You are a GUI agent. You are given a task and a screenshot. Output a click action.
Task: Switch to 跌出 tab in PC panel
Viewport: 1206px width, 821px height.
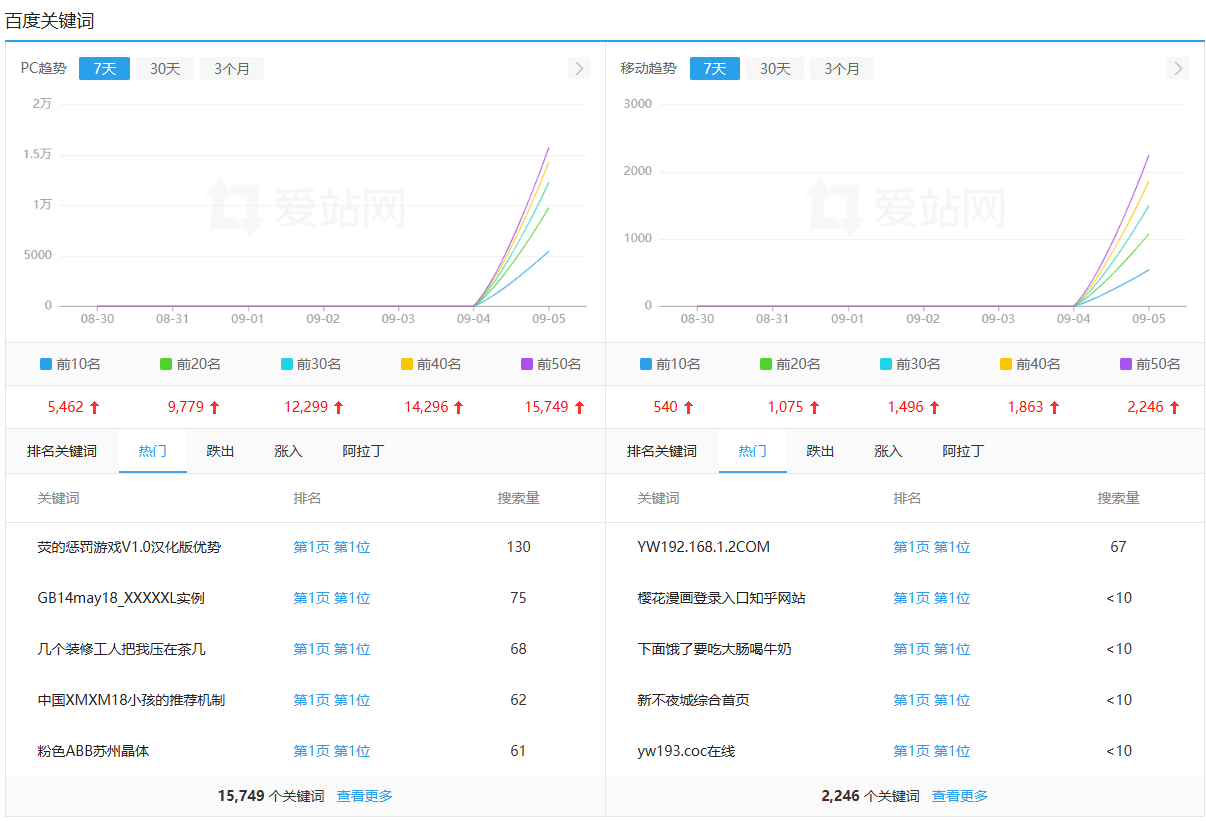coord(220,451)
